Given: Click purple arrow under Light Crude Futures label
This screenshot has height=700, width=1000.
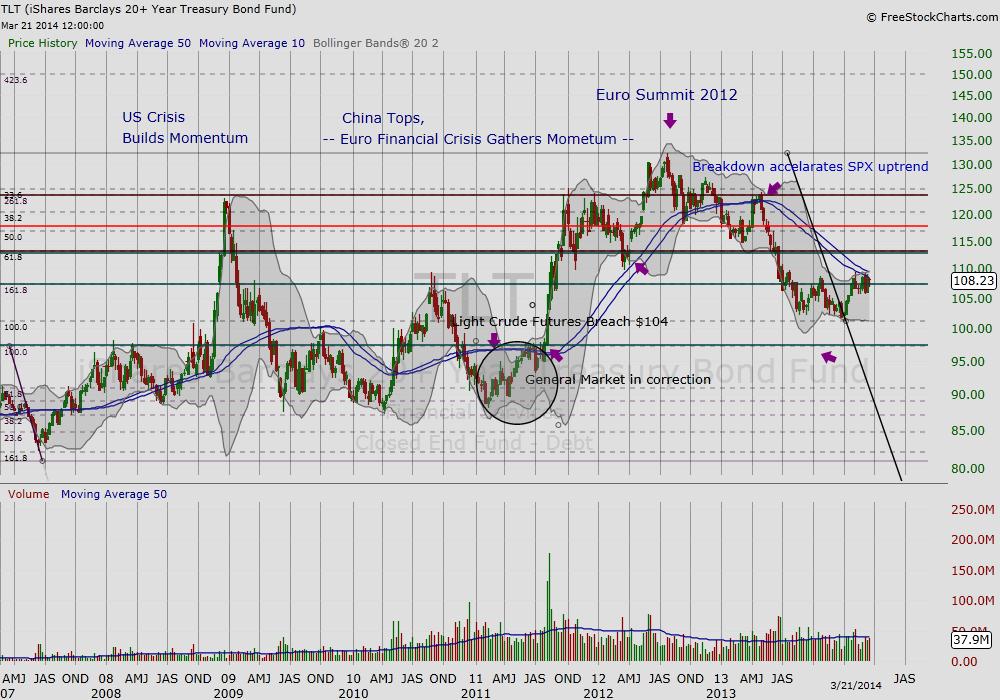Looking at the screenshot, I should click(494, 340).
